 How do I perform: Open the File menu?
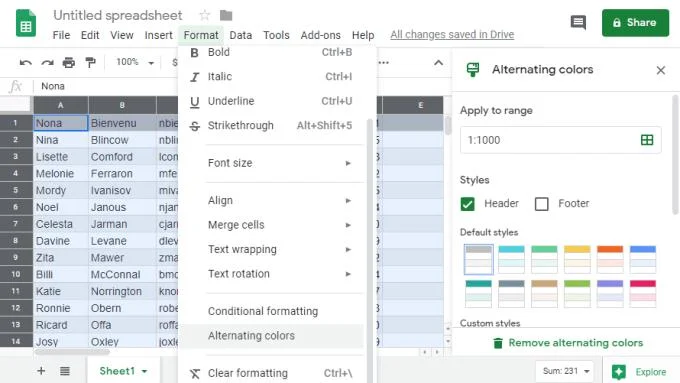click(61, 35)
